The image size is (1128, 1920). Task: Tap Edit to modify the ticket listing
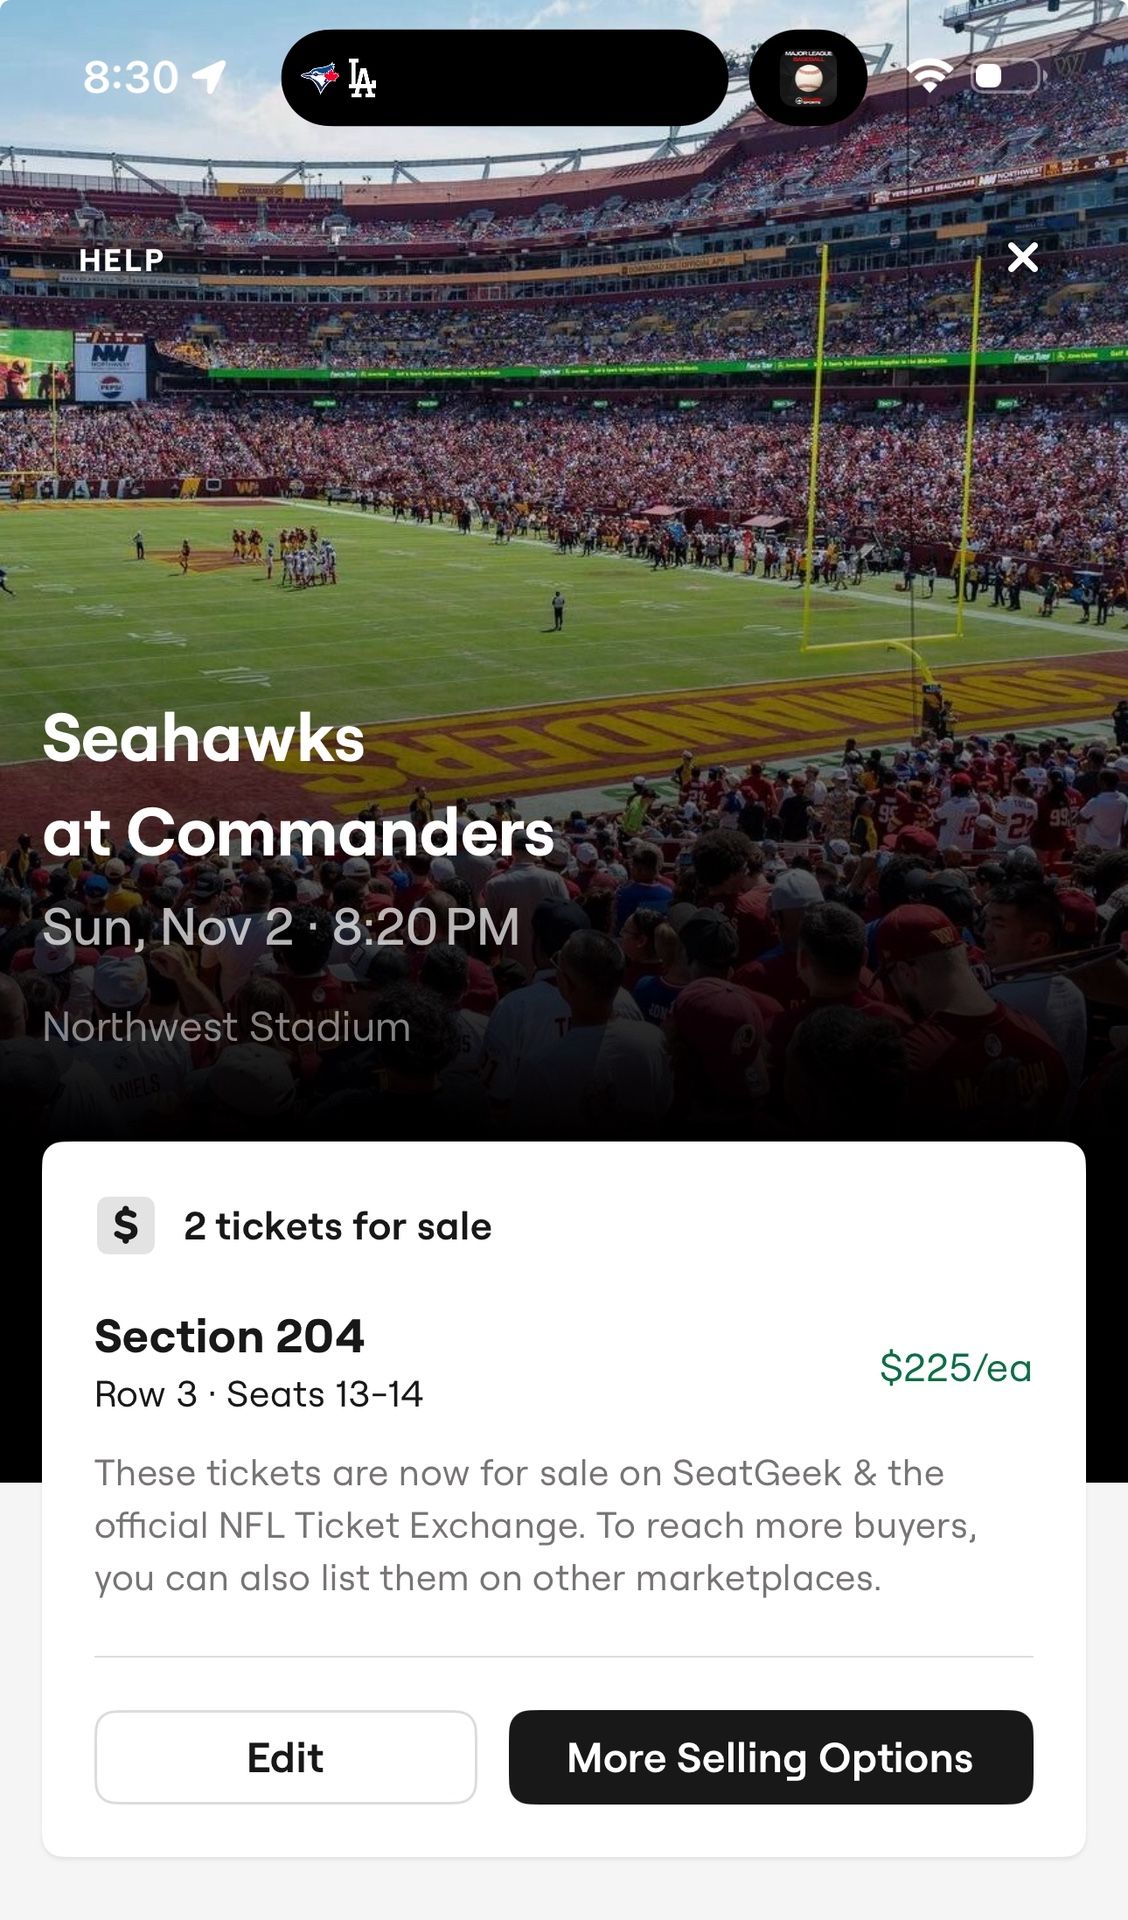(x=286, y=1757)
